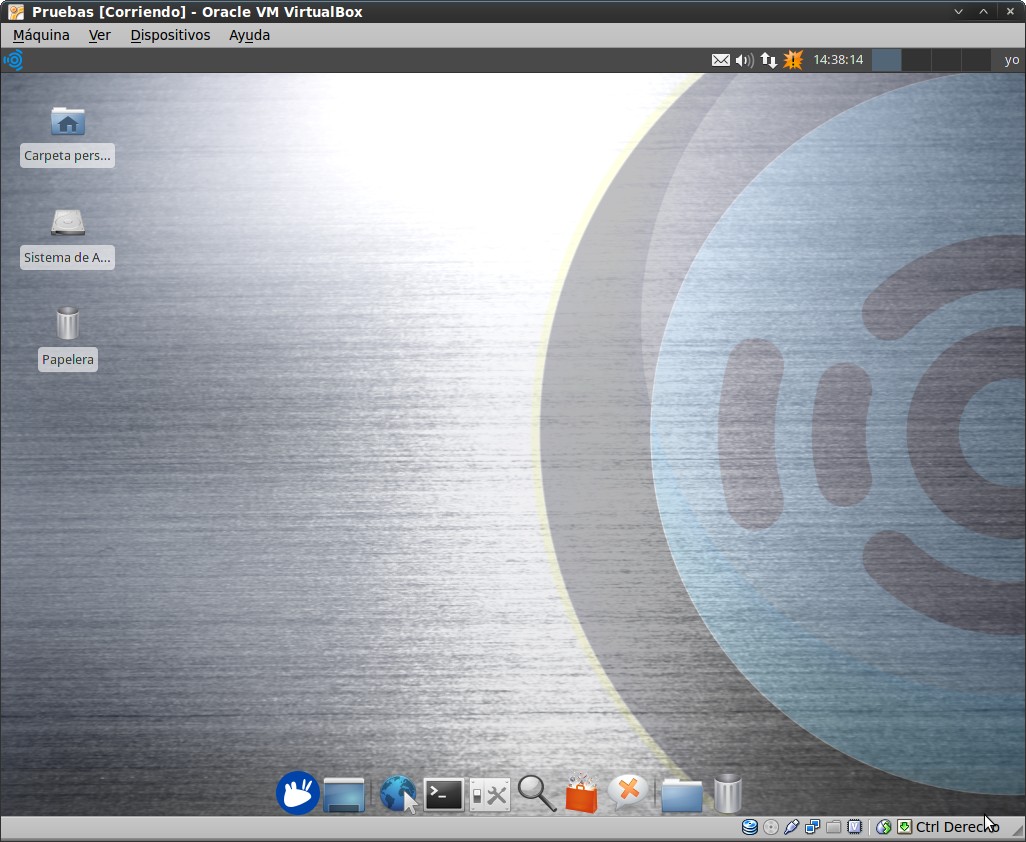Click the 'yo' user session button
Image resolution: width=1026 pixels, height=842 pixels.
tap(1011, 60)
